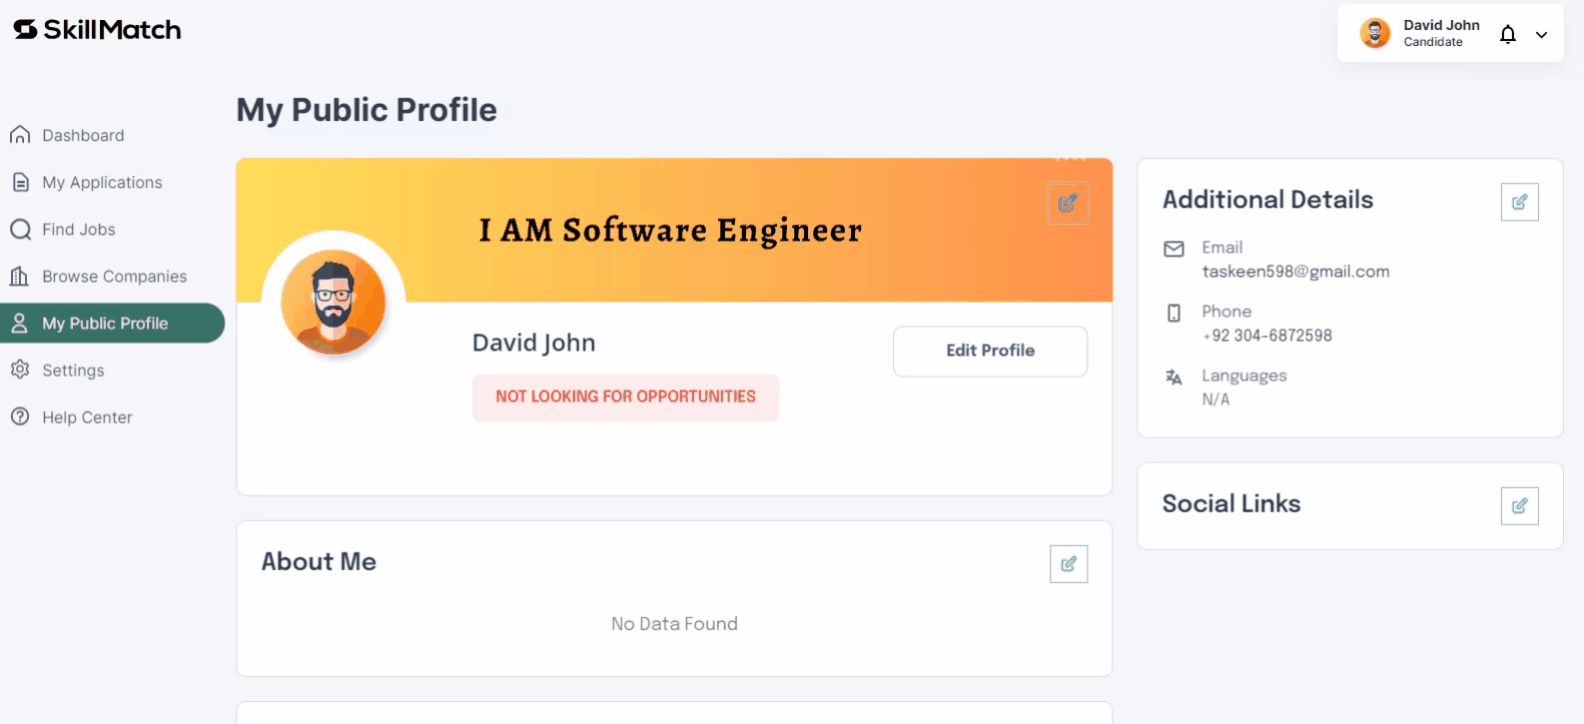
Task: Open Browse Companies page
Action: [x=112, y=276]
